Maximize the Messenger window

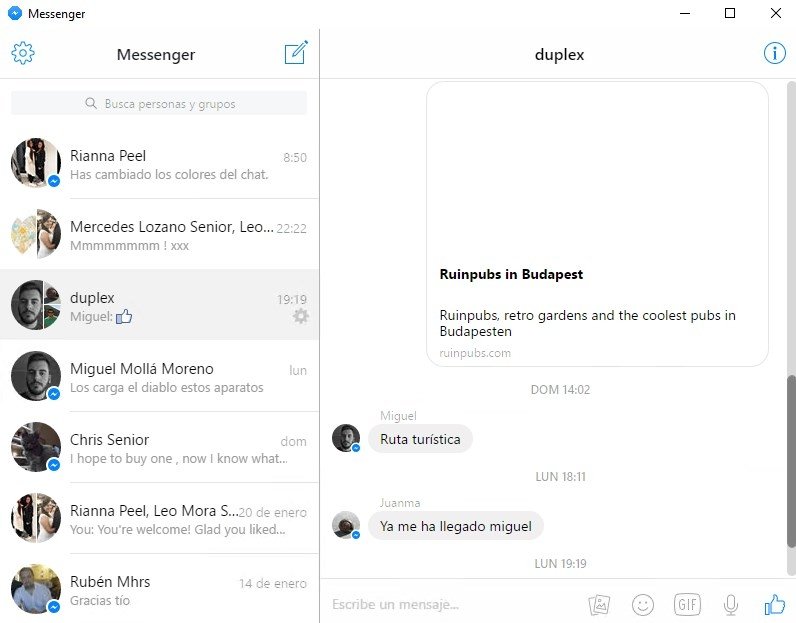point(730,13)
